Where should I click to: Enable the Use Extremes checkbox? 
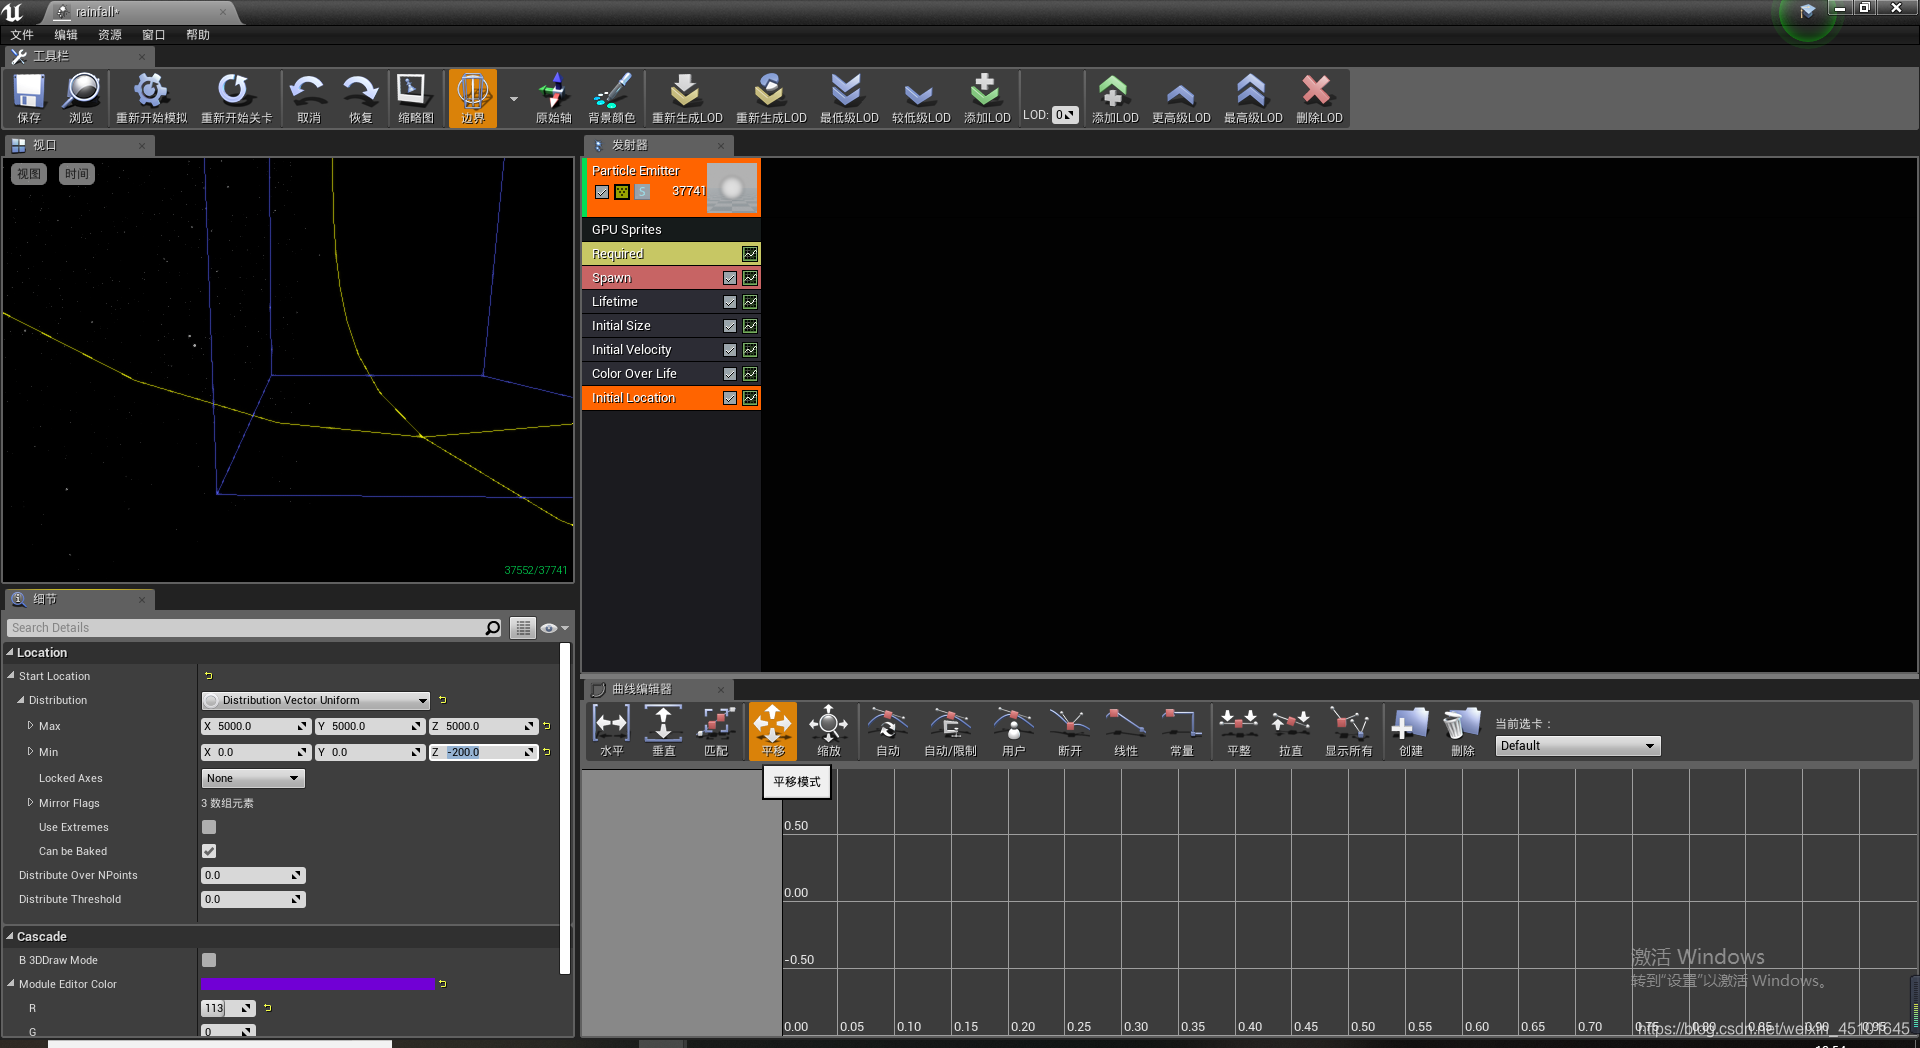pyautogui.click(x=209, y=827)
